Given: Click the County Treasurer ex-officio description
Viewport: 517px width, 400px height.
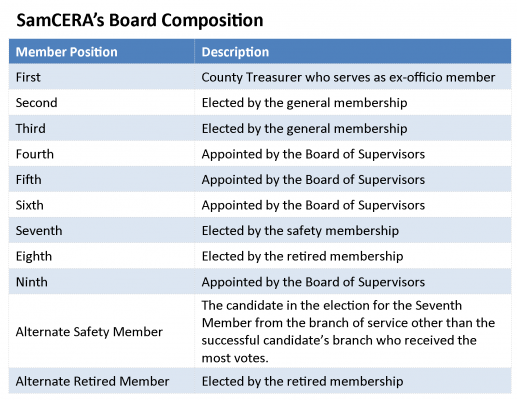Looking at the screenshot, I should click(x=348, y=77).
